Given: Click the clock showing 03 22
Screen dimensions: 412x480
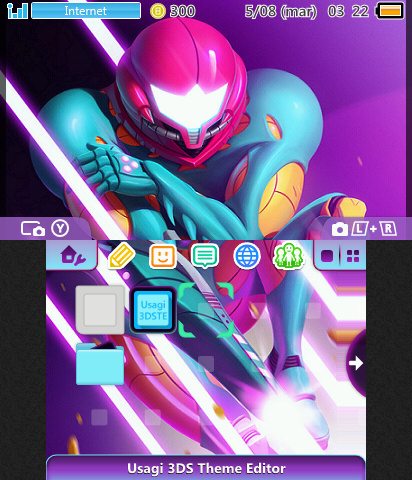Looking at the screenshot, I should [348, 11].
